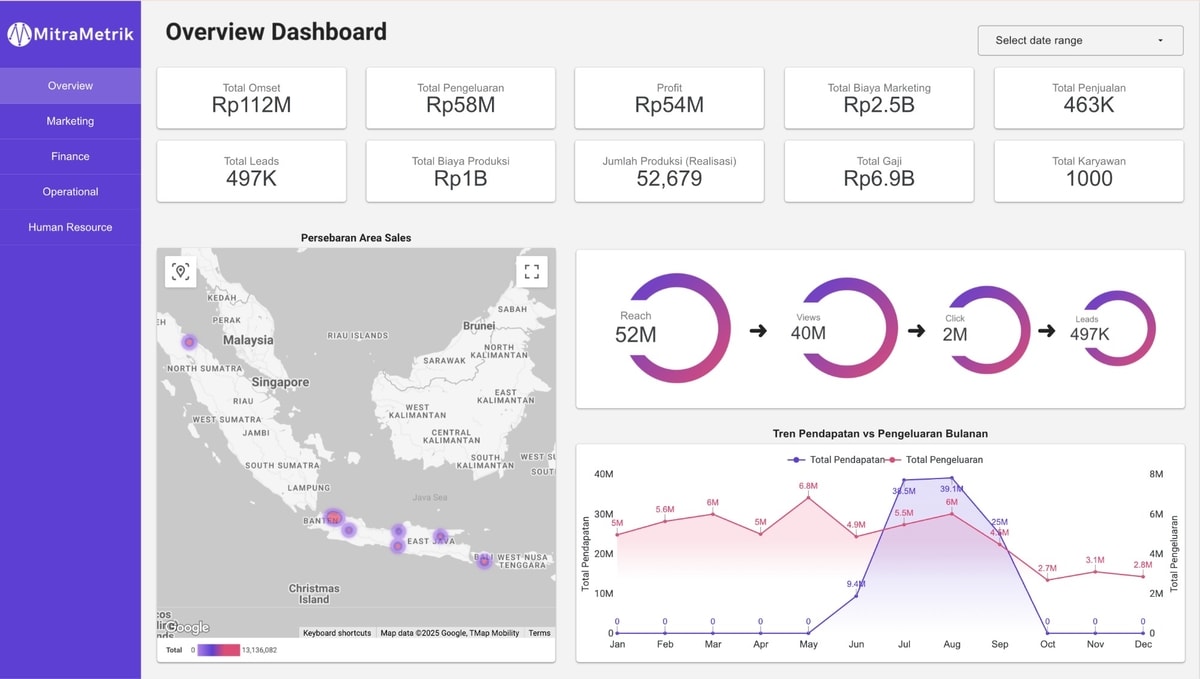The height and width of the screenshot is (679, 1200).
Task: Go to the Finance page
Action: (x=70, y=156)
